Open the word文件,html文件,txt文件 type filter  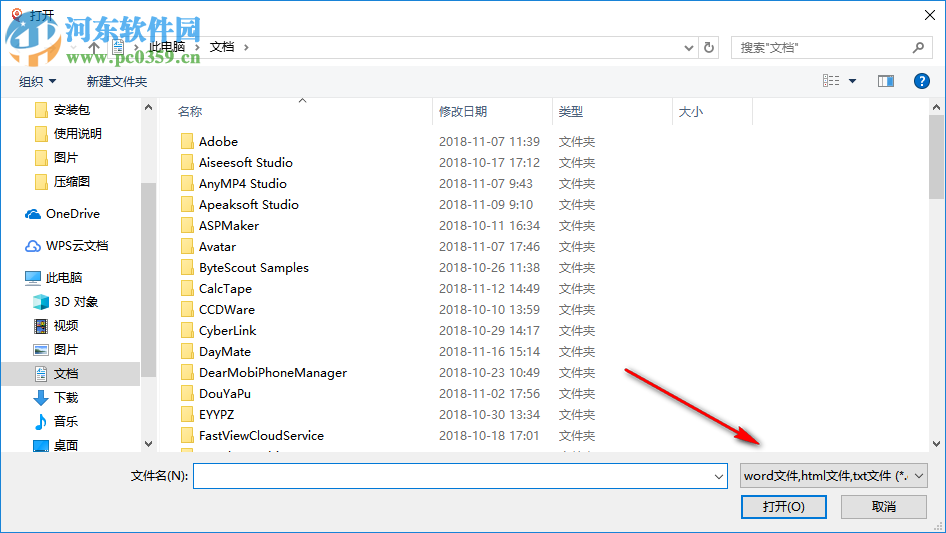(x=833, y=476)
